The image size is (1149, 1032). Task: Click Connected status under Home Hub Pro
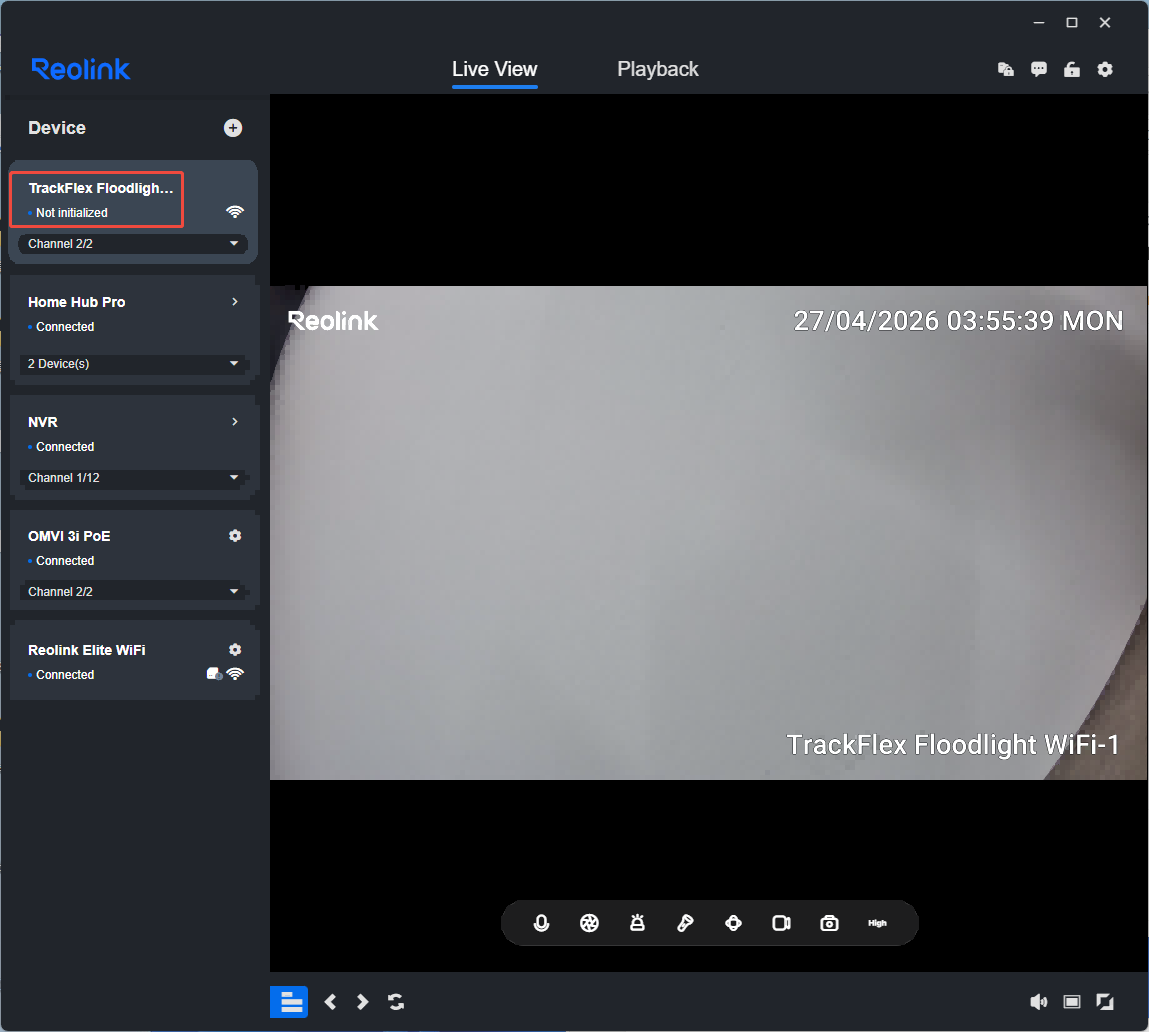click(x=65, y=327)
